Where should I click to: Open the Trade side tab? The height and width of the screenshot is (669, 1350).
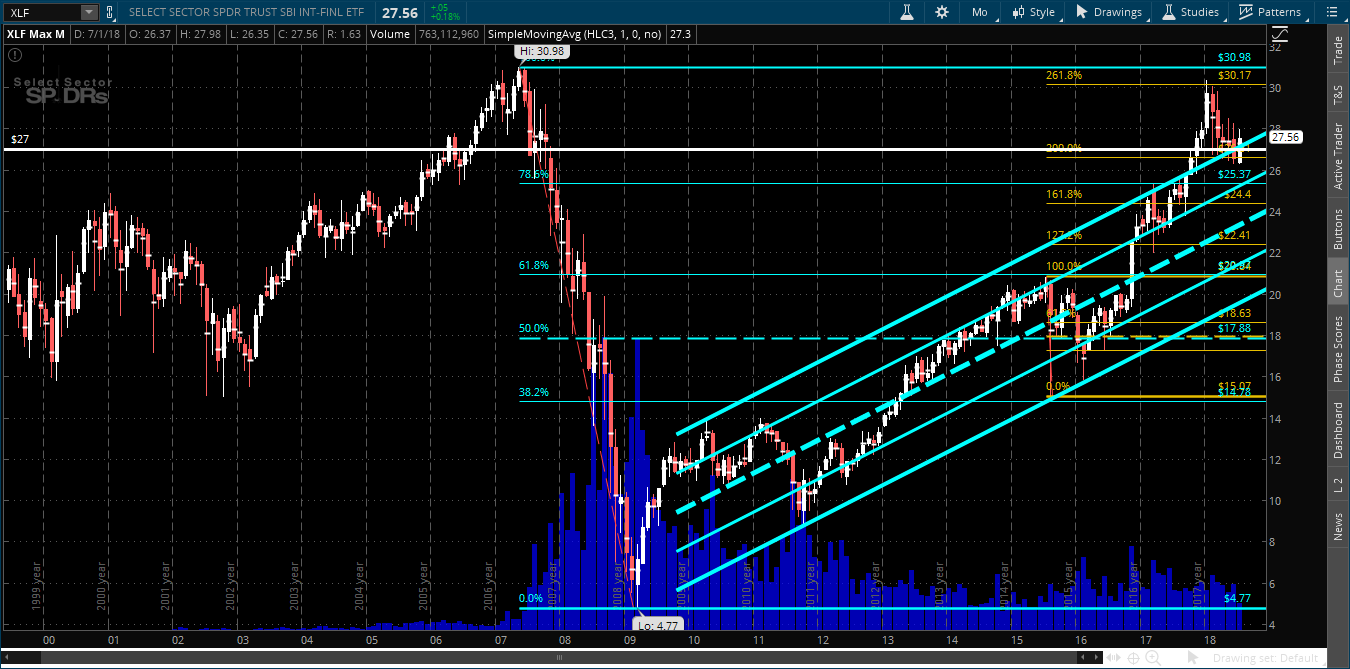[x=1338, y=51]
